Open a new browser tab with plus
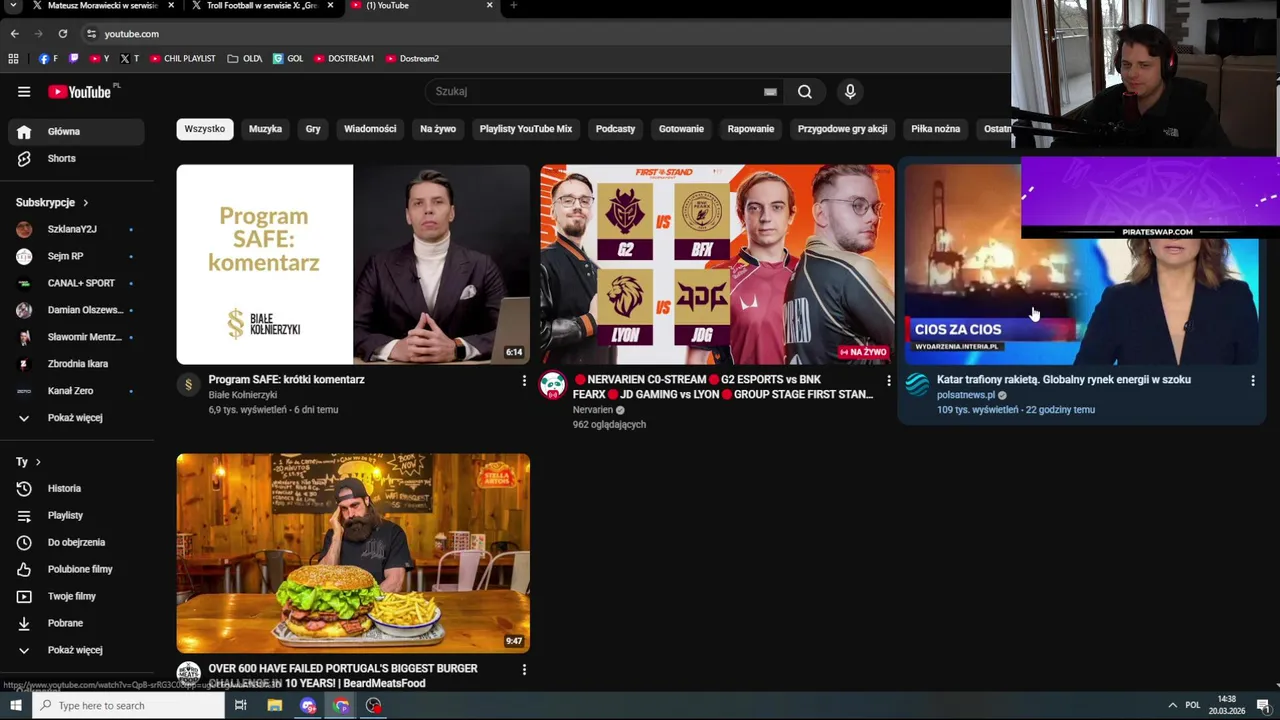The image size is (1280, 720). tap(514, 6)
